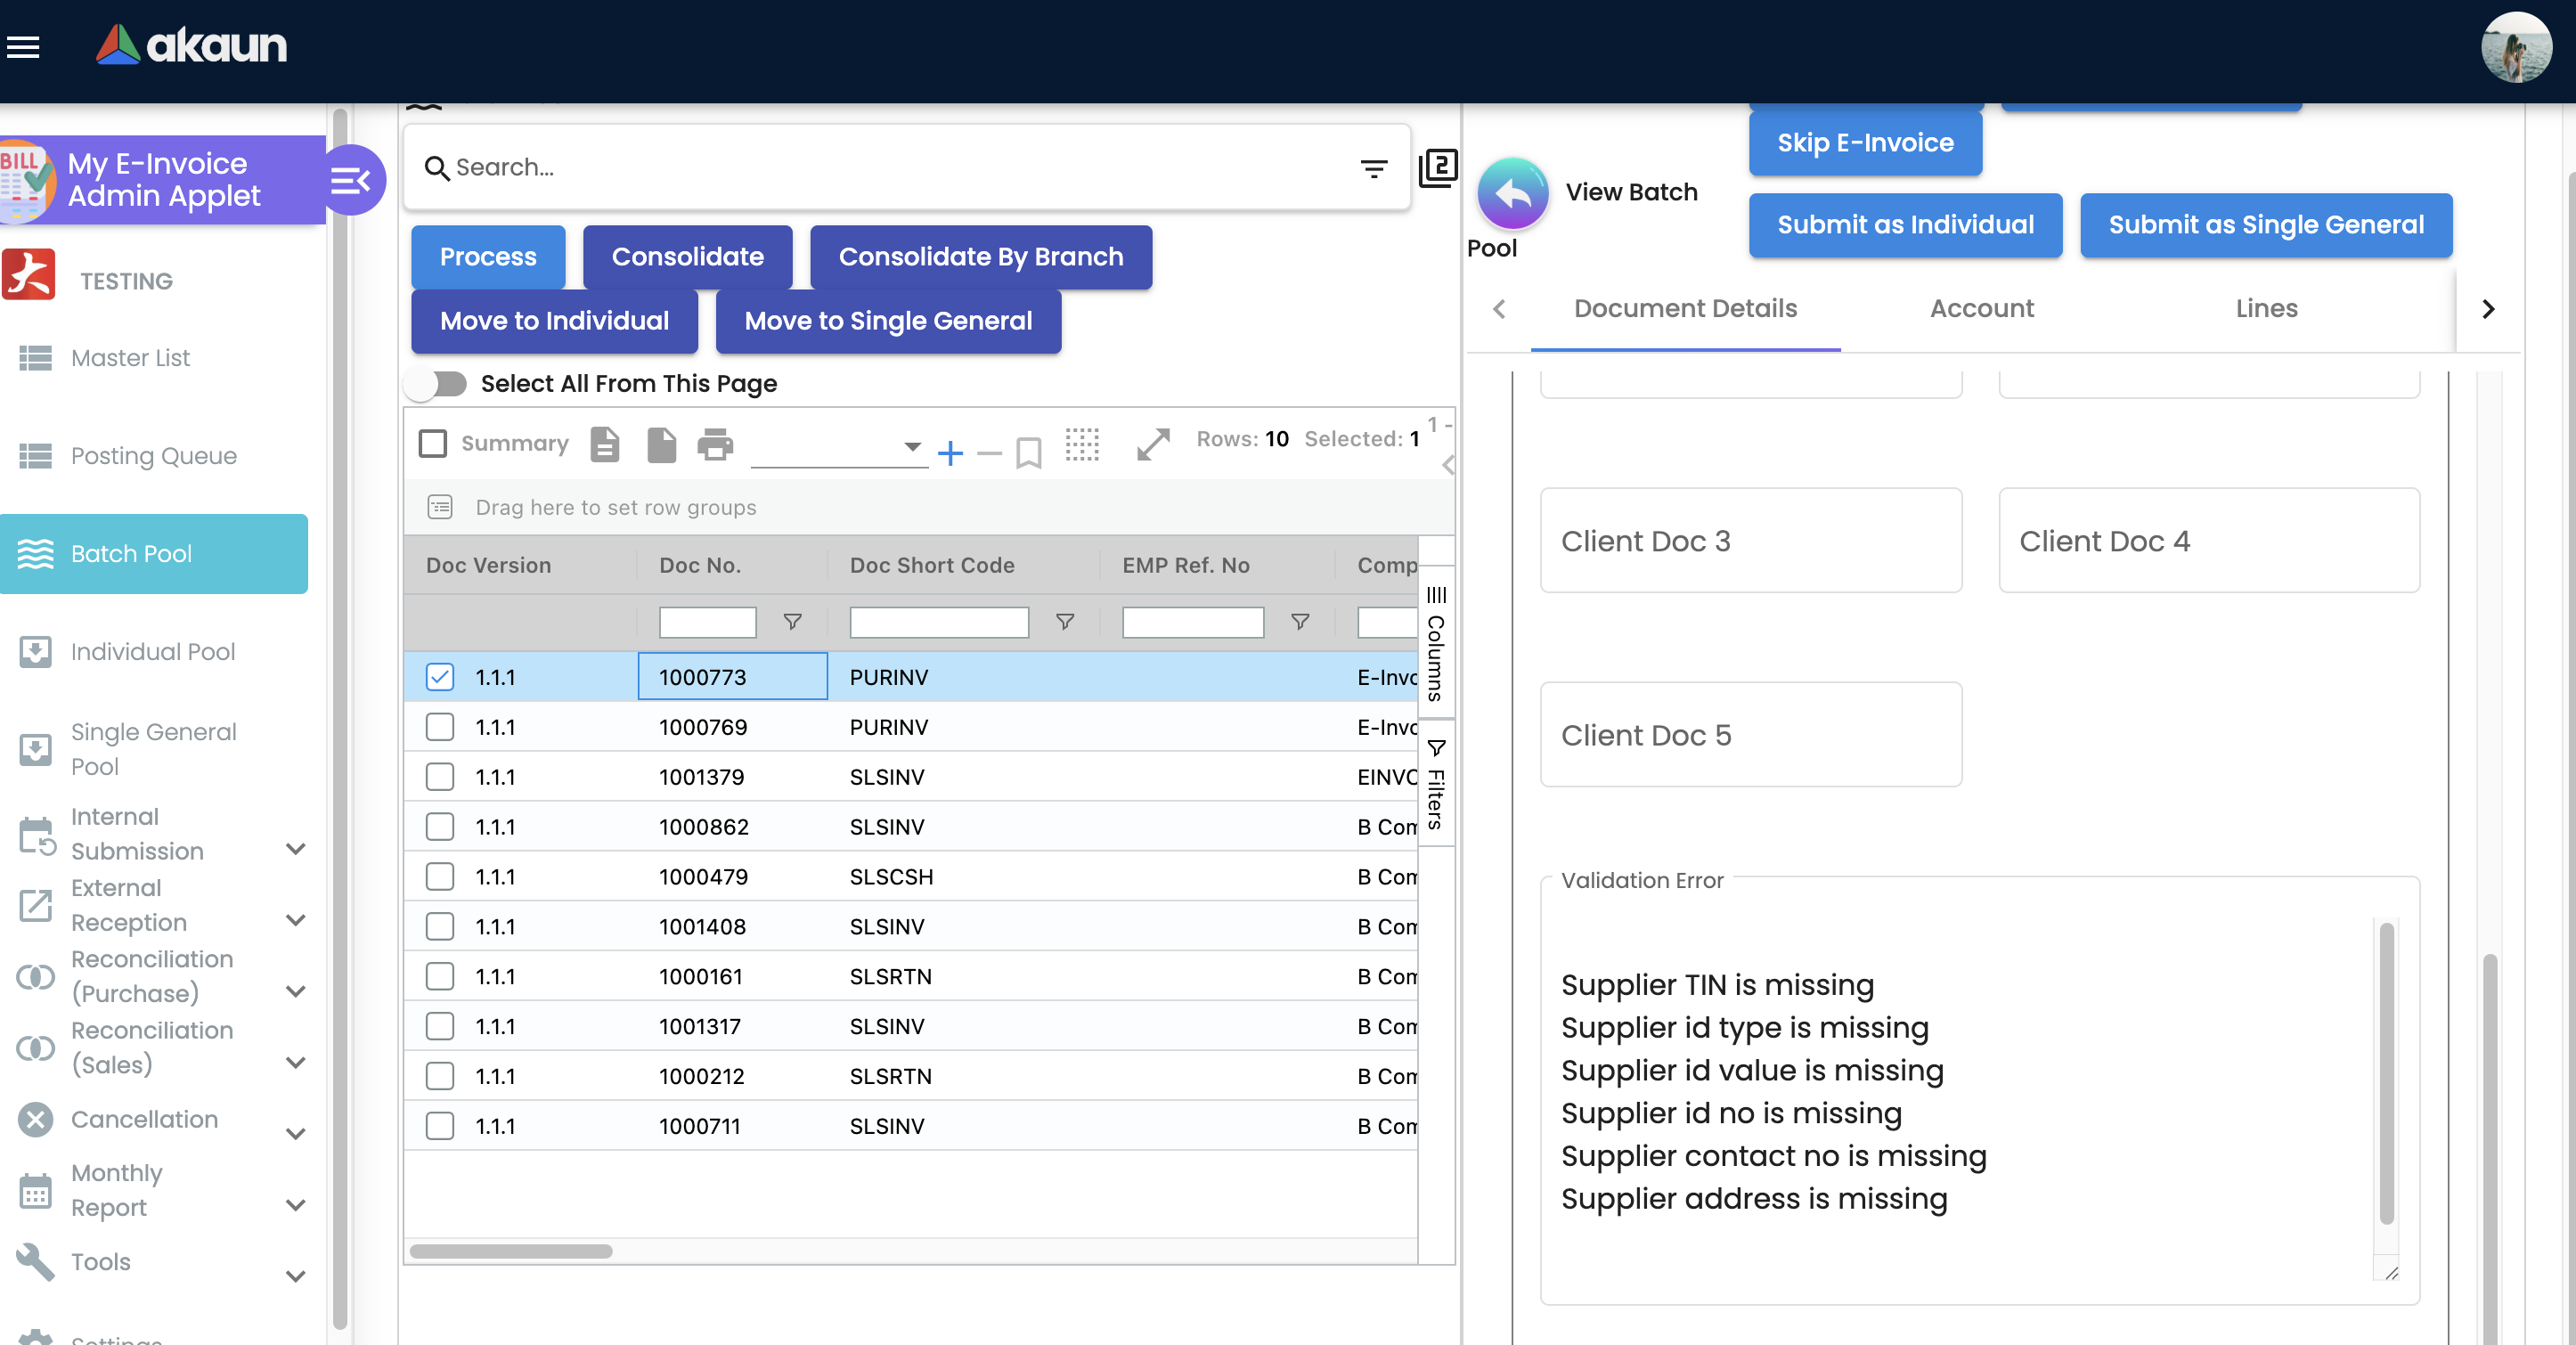Click the Process button
2576x1345 pixels.
coord(488,257)
